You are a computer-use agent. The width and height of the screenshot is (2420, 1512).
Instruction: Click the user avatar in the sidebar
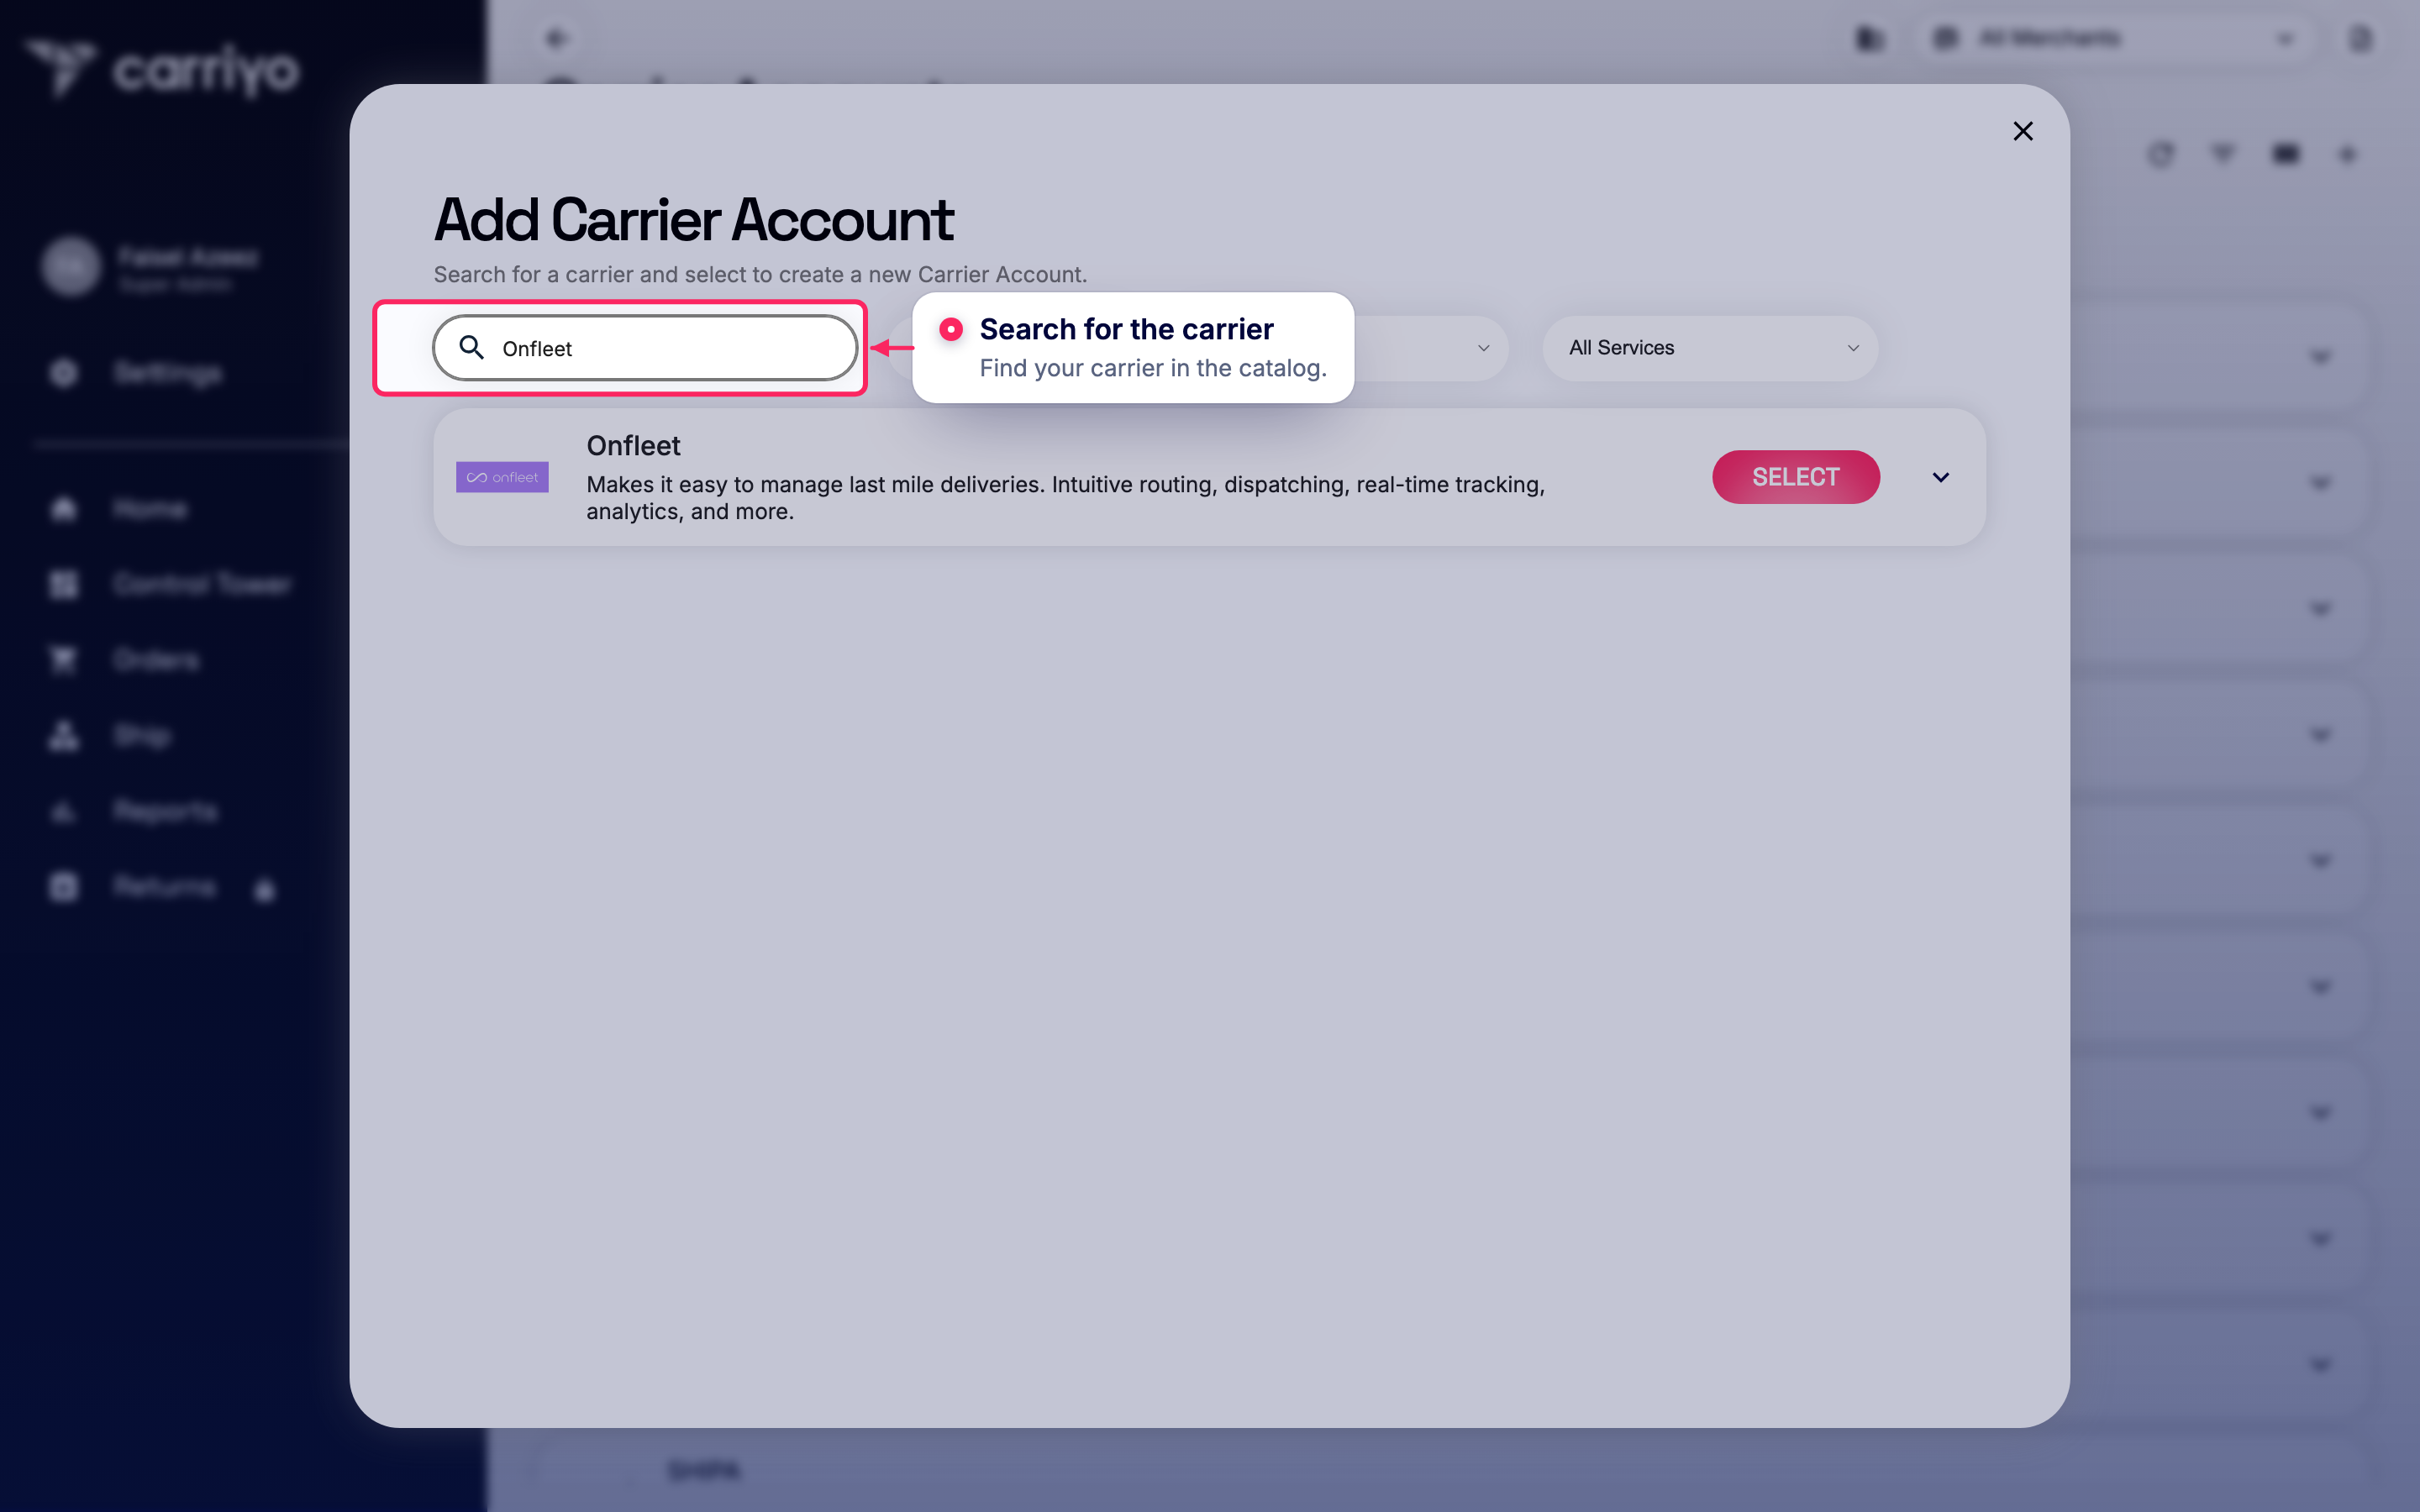coord(70,267)
